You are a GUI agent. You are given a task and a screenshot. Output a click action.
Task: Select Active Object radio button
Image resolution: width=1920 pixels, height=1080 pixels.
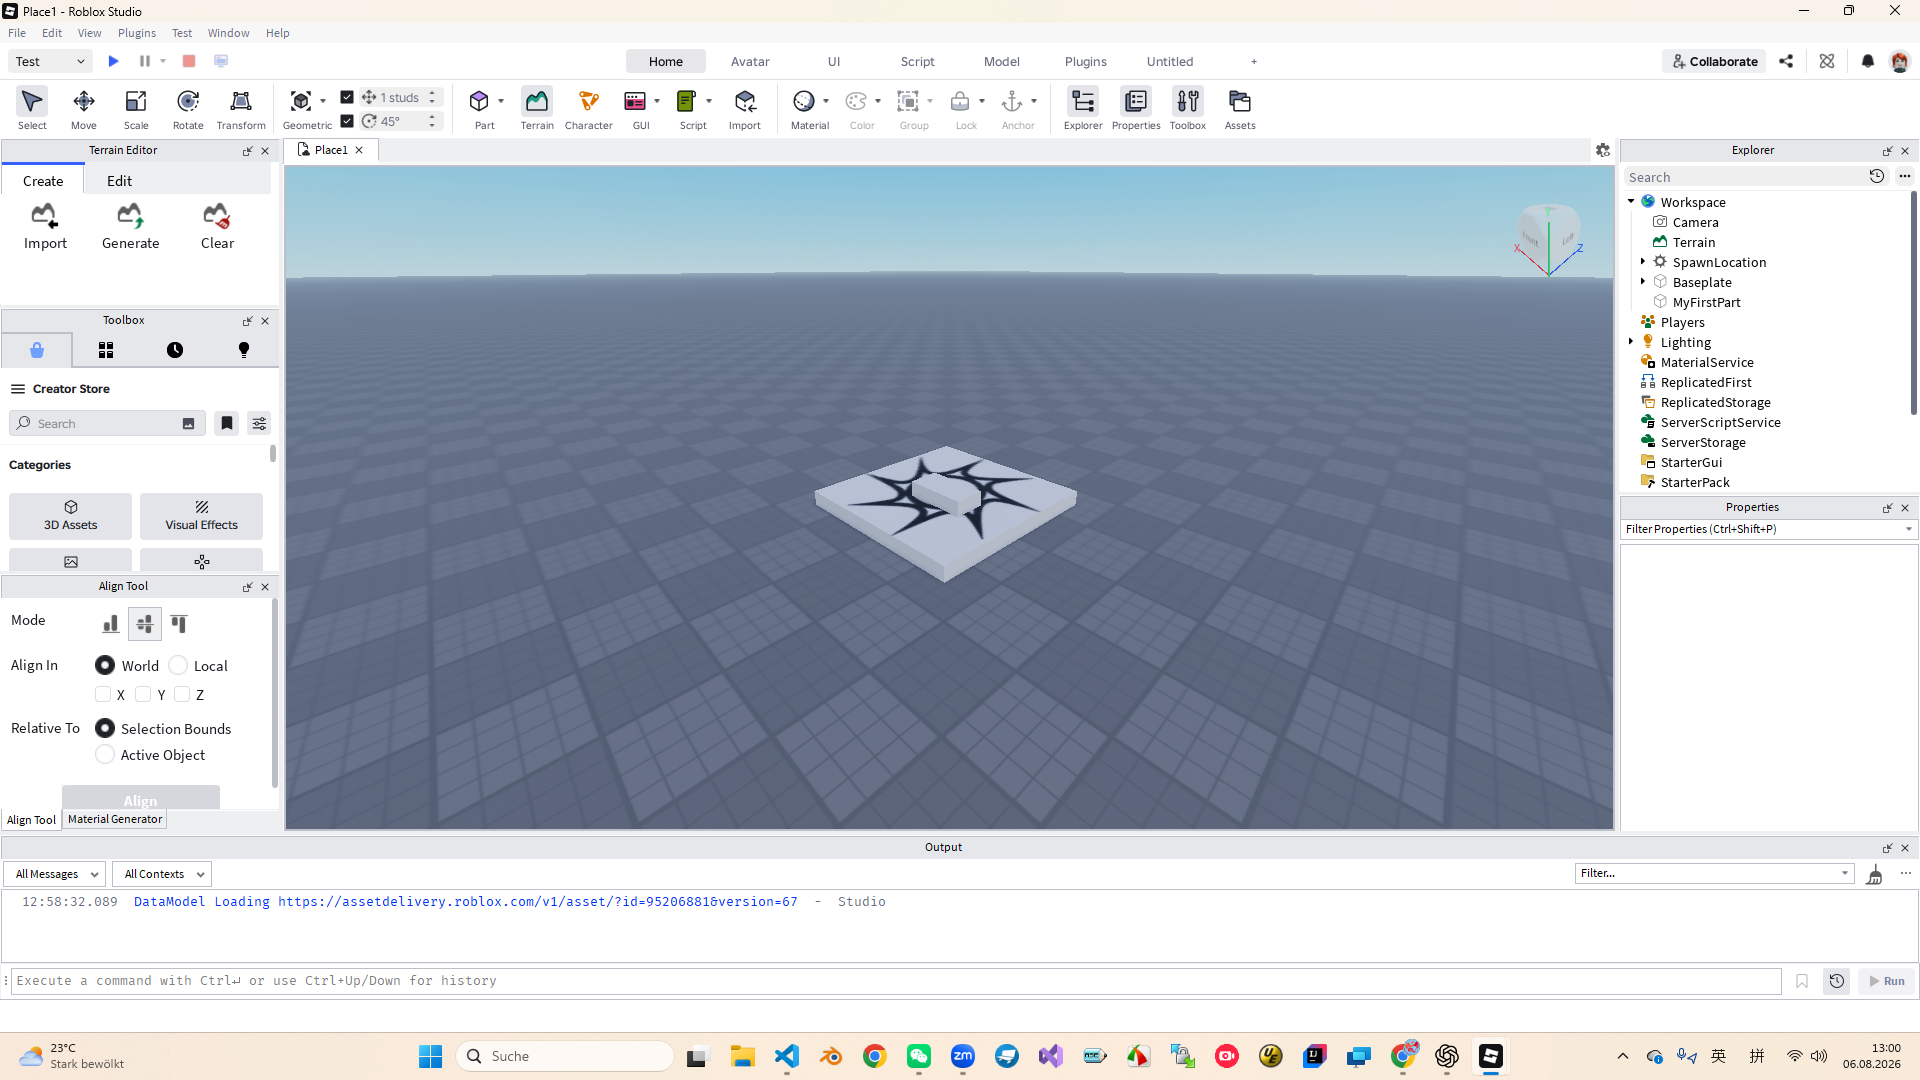(105, 755)
